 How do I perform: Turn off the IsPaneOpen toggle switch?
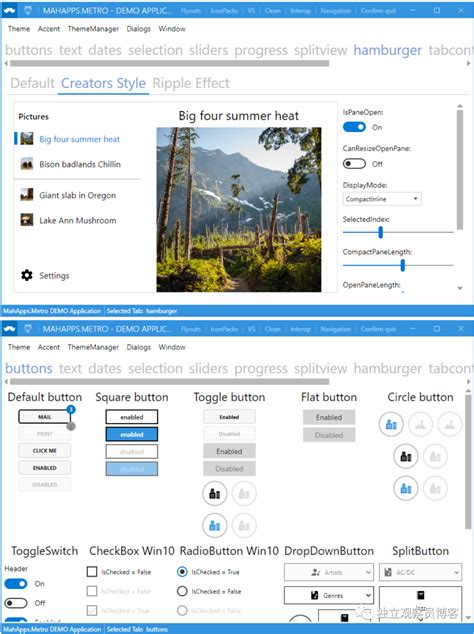(x=354, y=127)
